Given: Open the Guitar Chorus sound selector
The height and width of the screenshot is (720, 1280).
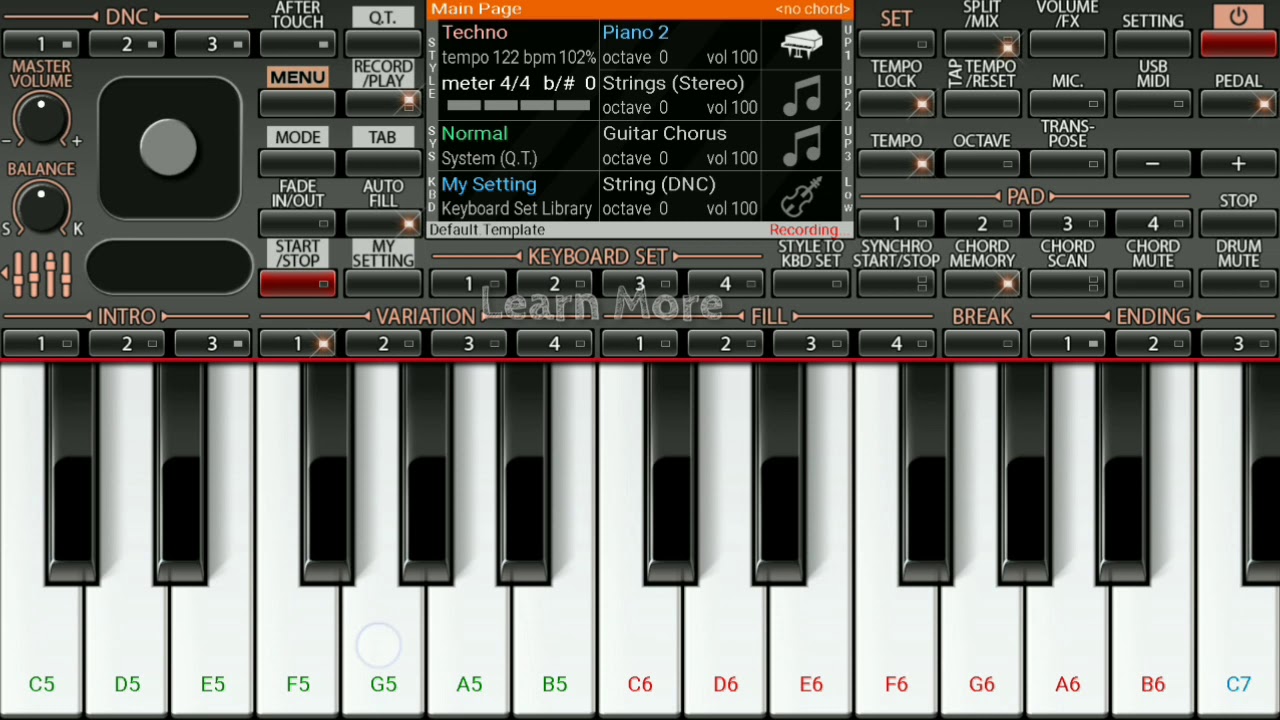Looking at the screenshot, I should coord(680,146).
